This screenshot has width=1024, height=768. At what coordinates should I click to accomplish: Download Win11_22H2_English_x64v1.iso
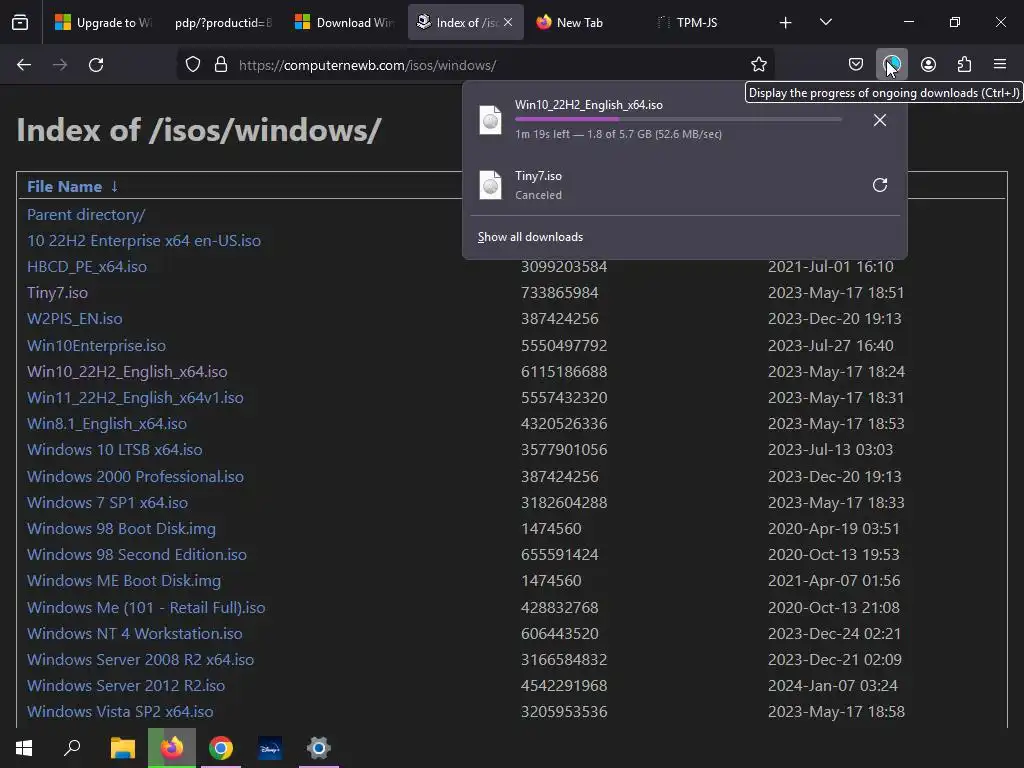point(135,398)
